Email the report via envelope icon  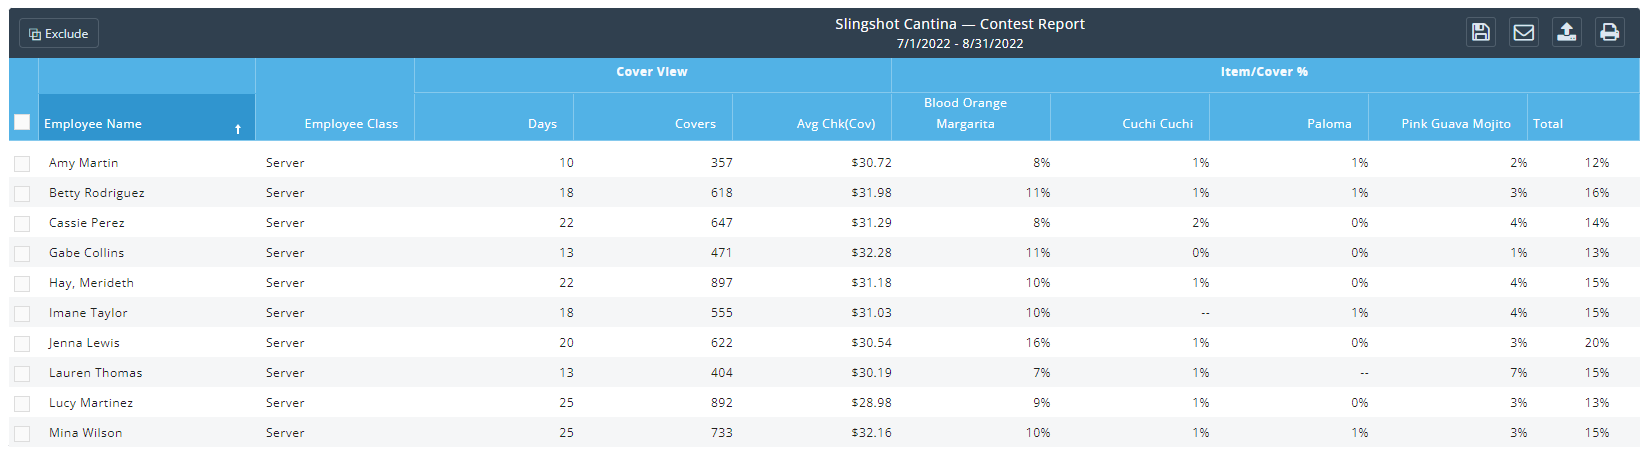(x=1524, y=32)
